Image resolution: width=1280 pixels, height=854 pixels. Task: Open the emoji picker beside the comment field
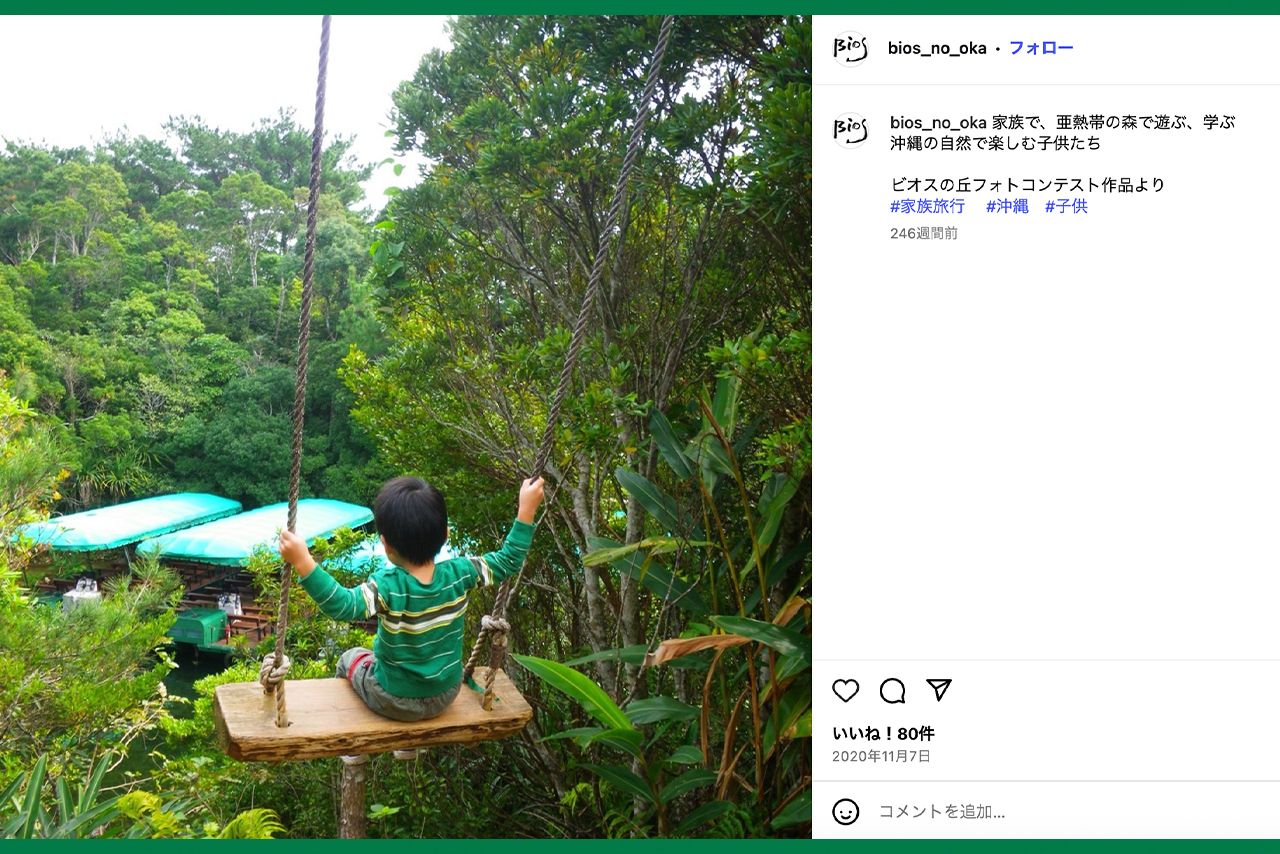tap(846, 812)
